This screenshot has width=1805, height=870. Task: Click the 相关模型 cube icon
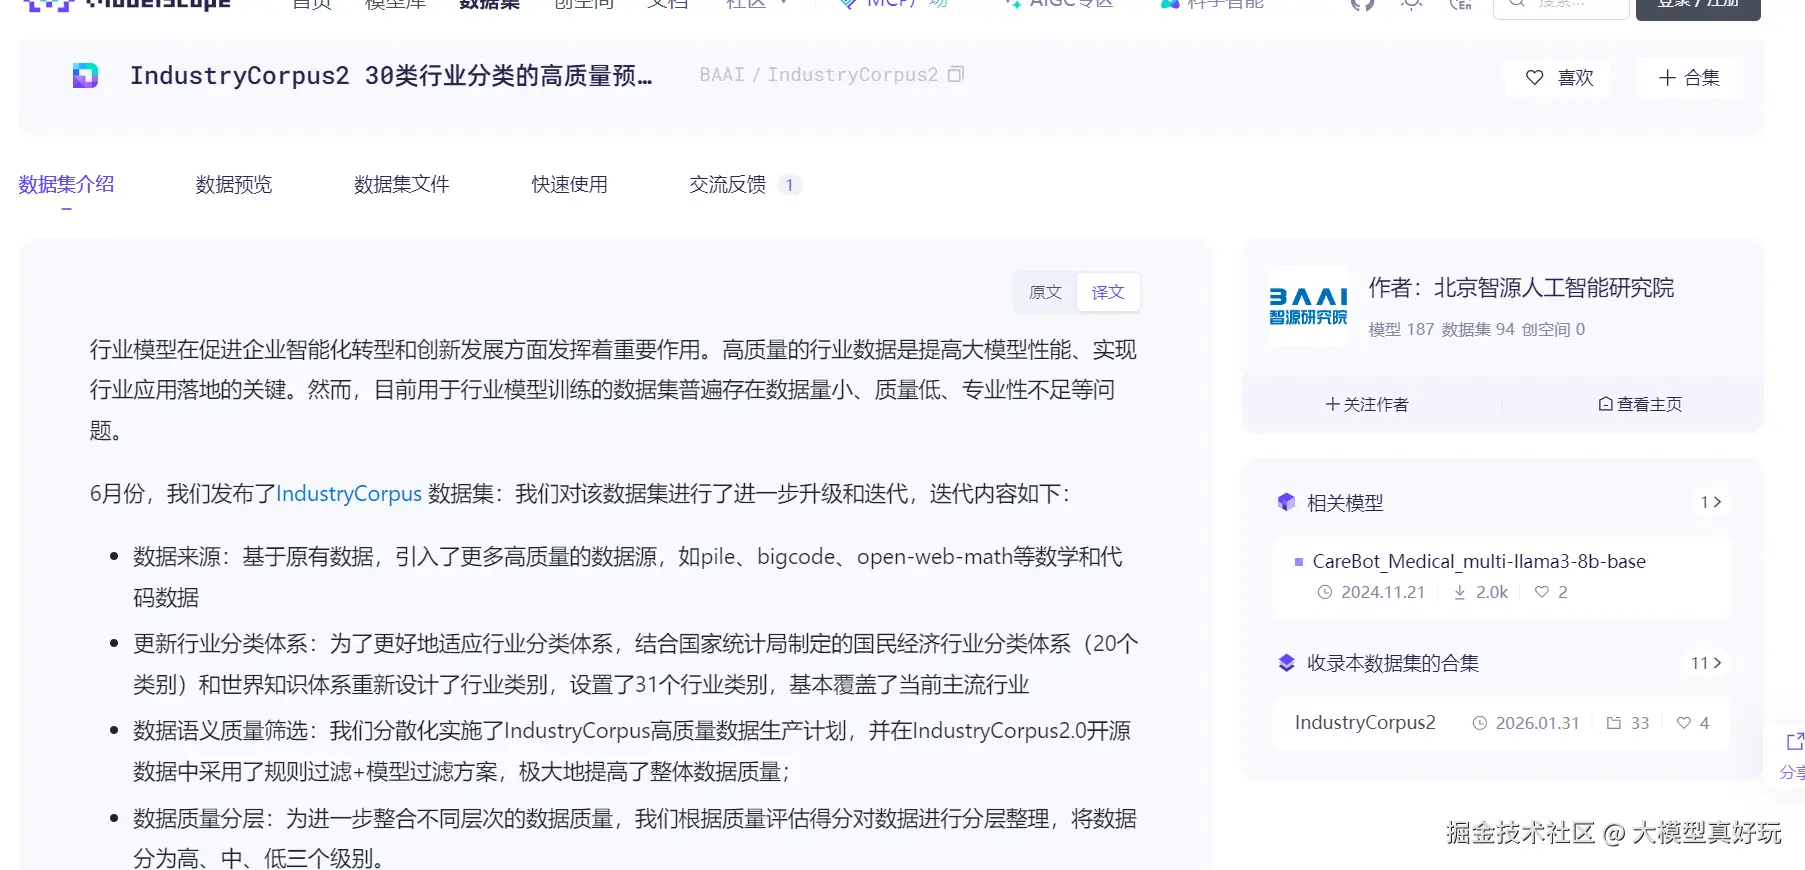(1286, 502)
